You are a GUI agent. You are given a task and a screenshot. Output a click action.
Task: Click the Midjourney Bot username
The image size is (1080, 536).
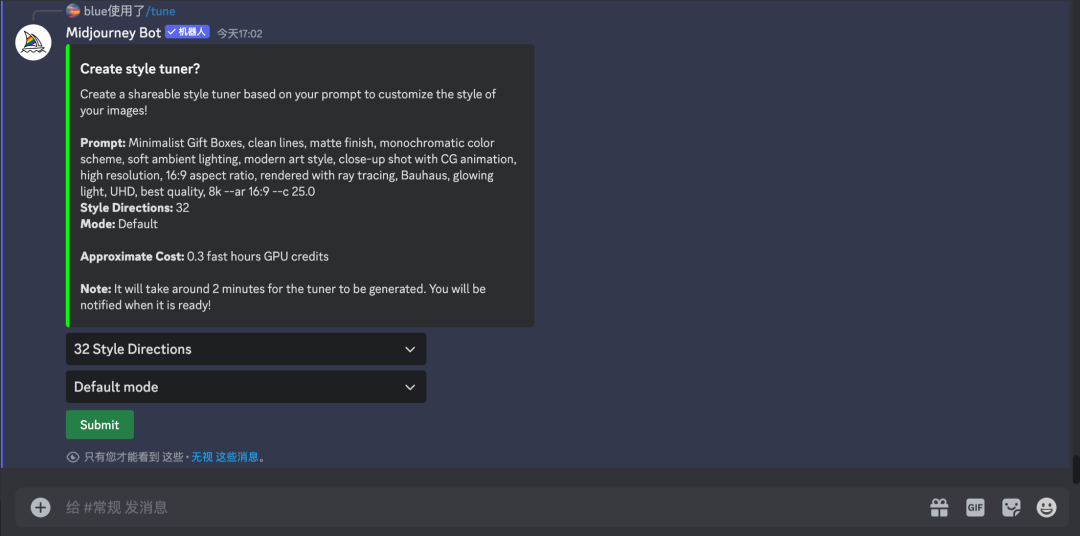tap(114, 32)
